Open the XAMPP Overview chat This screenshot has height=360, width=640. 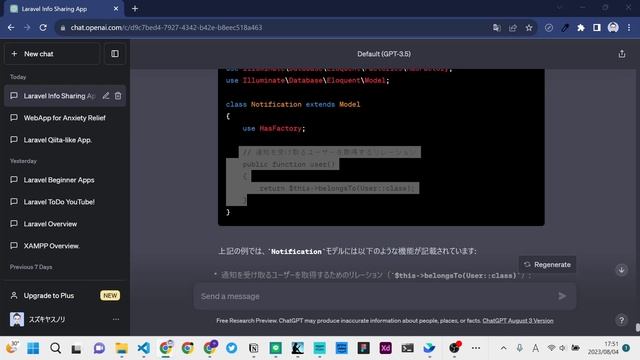pyautogui.click(x=65, y=246)
